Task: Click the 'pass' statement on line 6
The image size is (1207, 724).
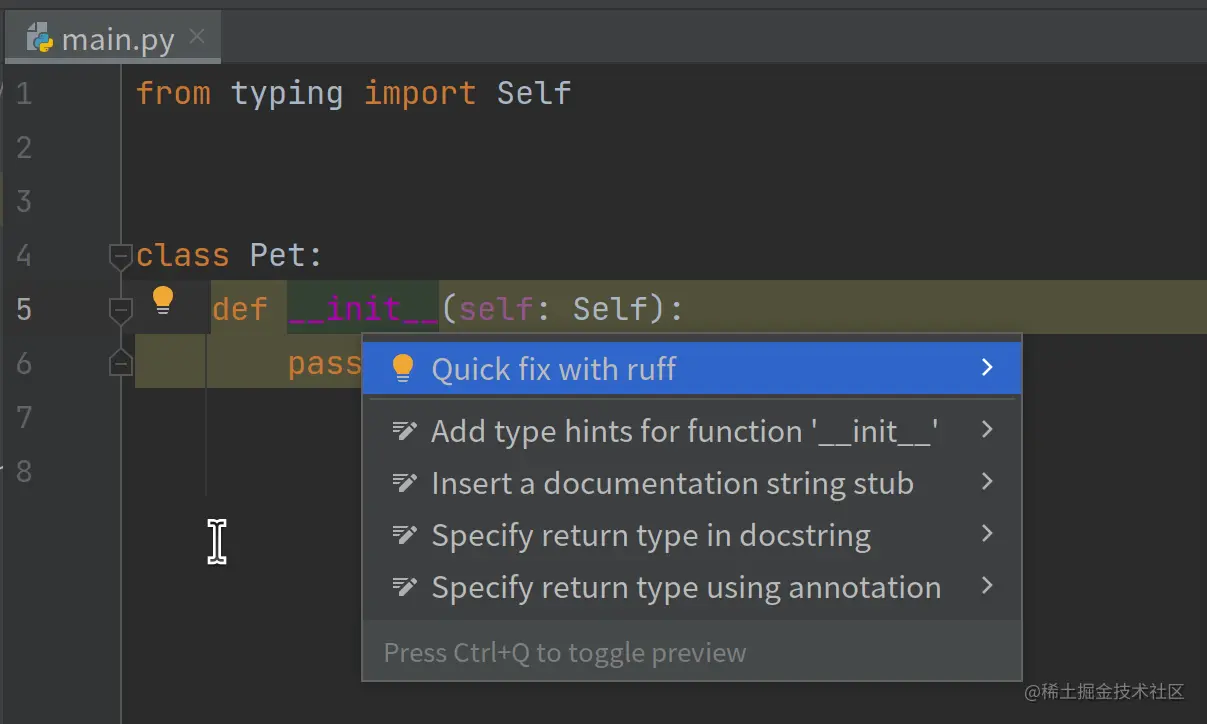Action: pos(324,364)
